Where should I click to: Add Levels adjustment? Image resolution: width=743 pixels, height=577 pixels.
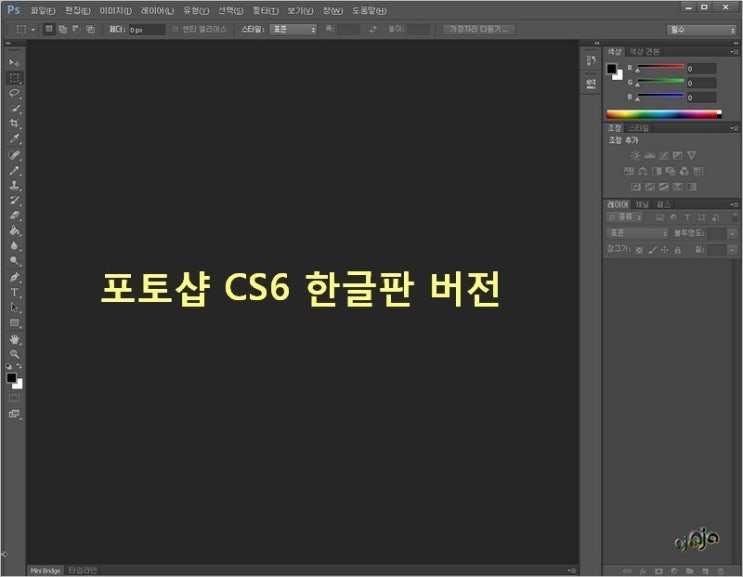650,155
